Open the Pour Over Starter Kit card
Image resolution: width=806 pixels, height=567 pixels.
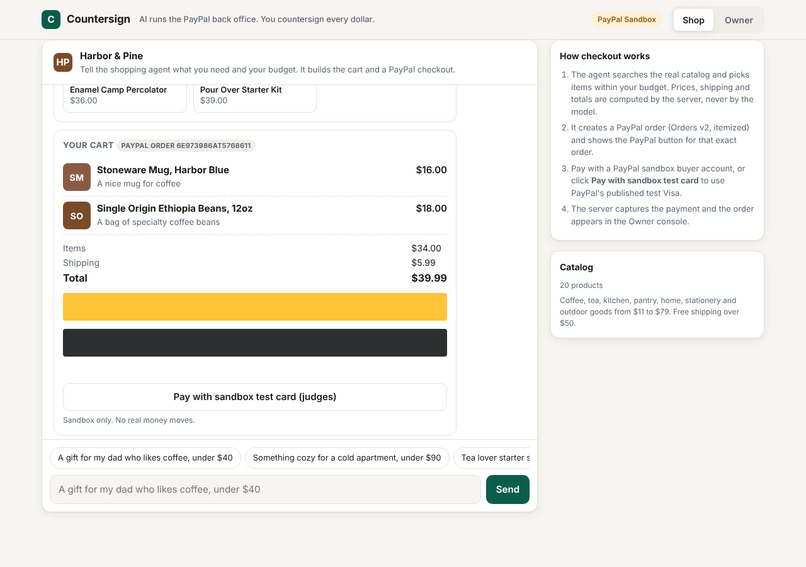pyautogui.click(x=254, y=97)
